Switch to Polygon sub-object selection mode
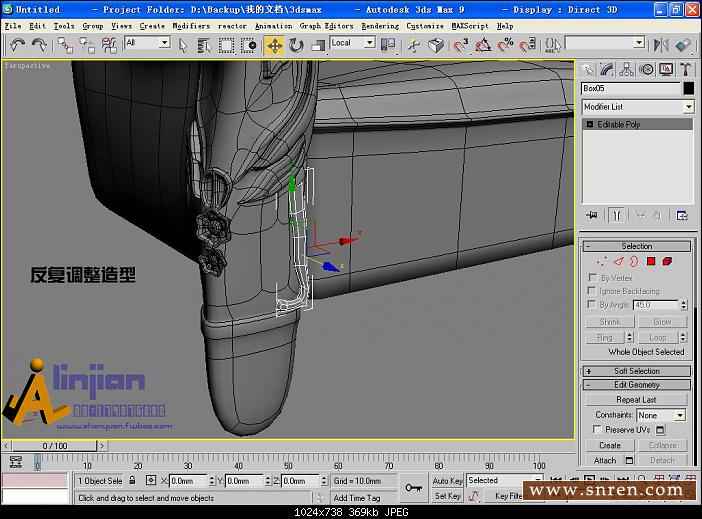This screenshot has height=519, width=702. coord(650,261)
